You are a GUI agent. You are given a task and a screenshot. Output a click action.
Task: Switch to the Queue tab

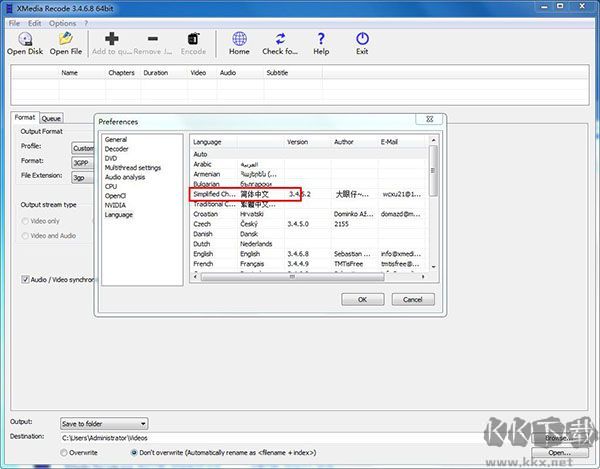click(51, 119)
